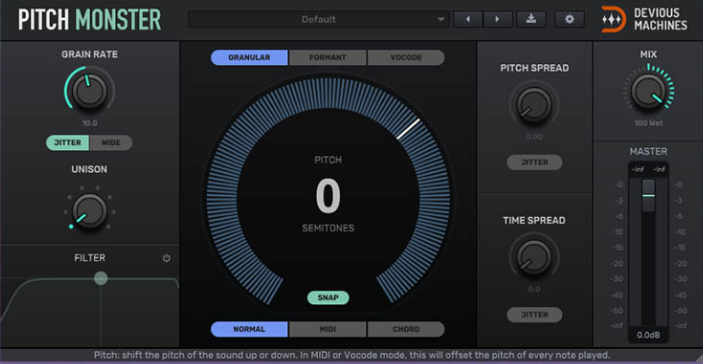Viewport: 703px width, 364px height.
Task: Switch to Chord pitch mode
Action: pos(406,329)
